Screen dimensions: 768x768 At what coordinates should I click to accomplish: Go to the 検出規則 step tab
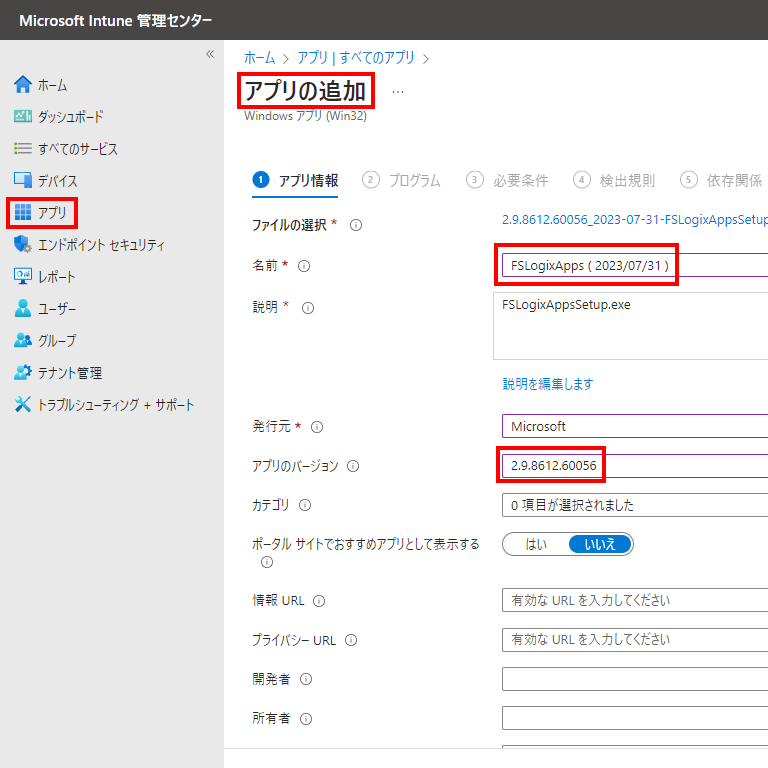tap(614, 180)
